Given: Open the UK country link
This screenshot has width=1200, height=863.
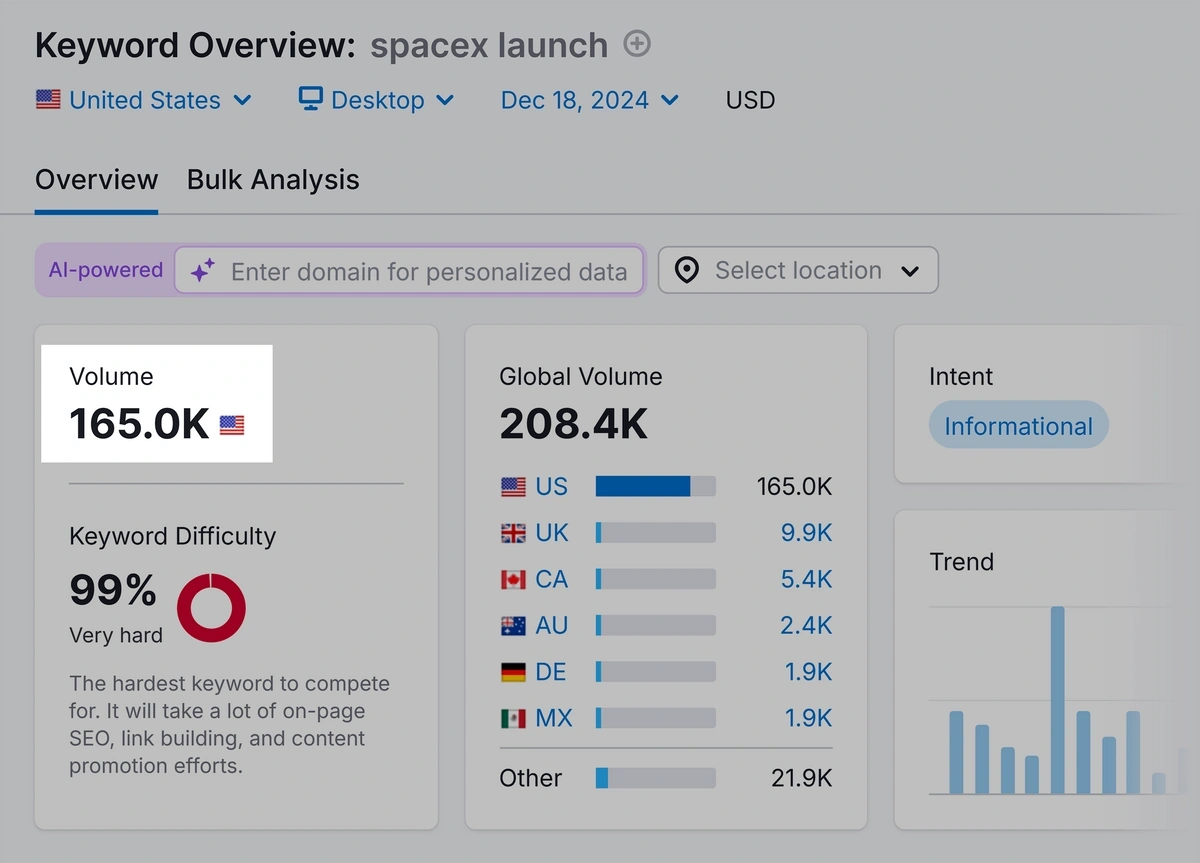Looking at the screenshot, I should coord(552,533).
